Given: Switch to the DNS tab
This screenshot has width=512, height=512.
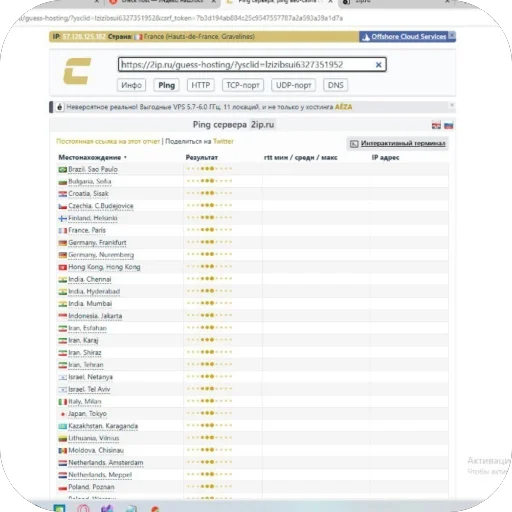Looking at the screenshot, I should click(x=335, y=85).
